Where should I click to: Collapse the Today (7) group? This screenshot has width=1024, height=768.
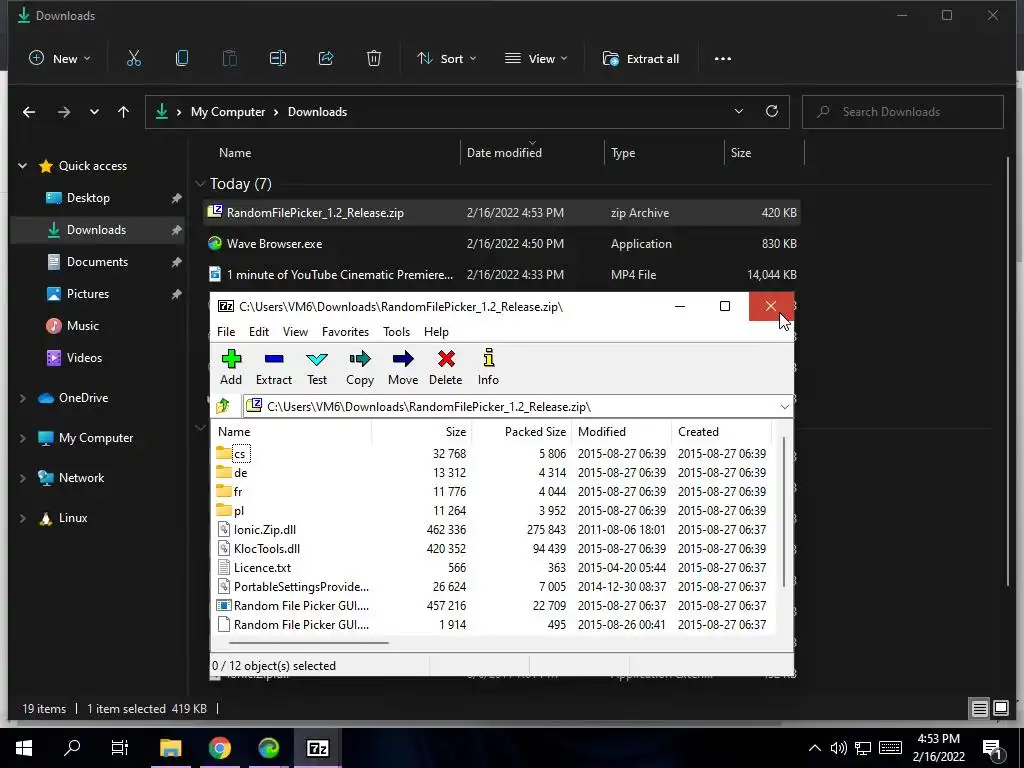tap(200, 184)
